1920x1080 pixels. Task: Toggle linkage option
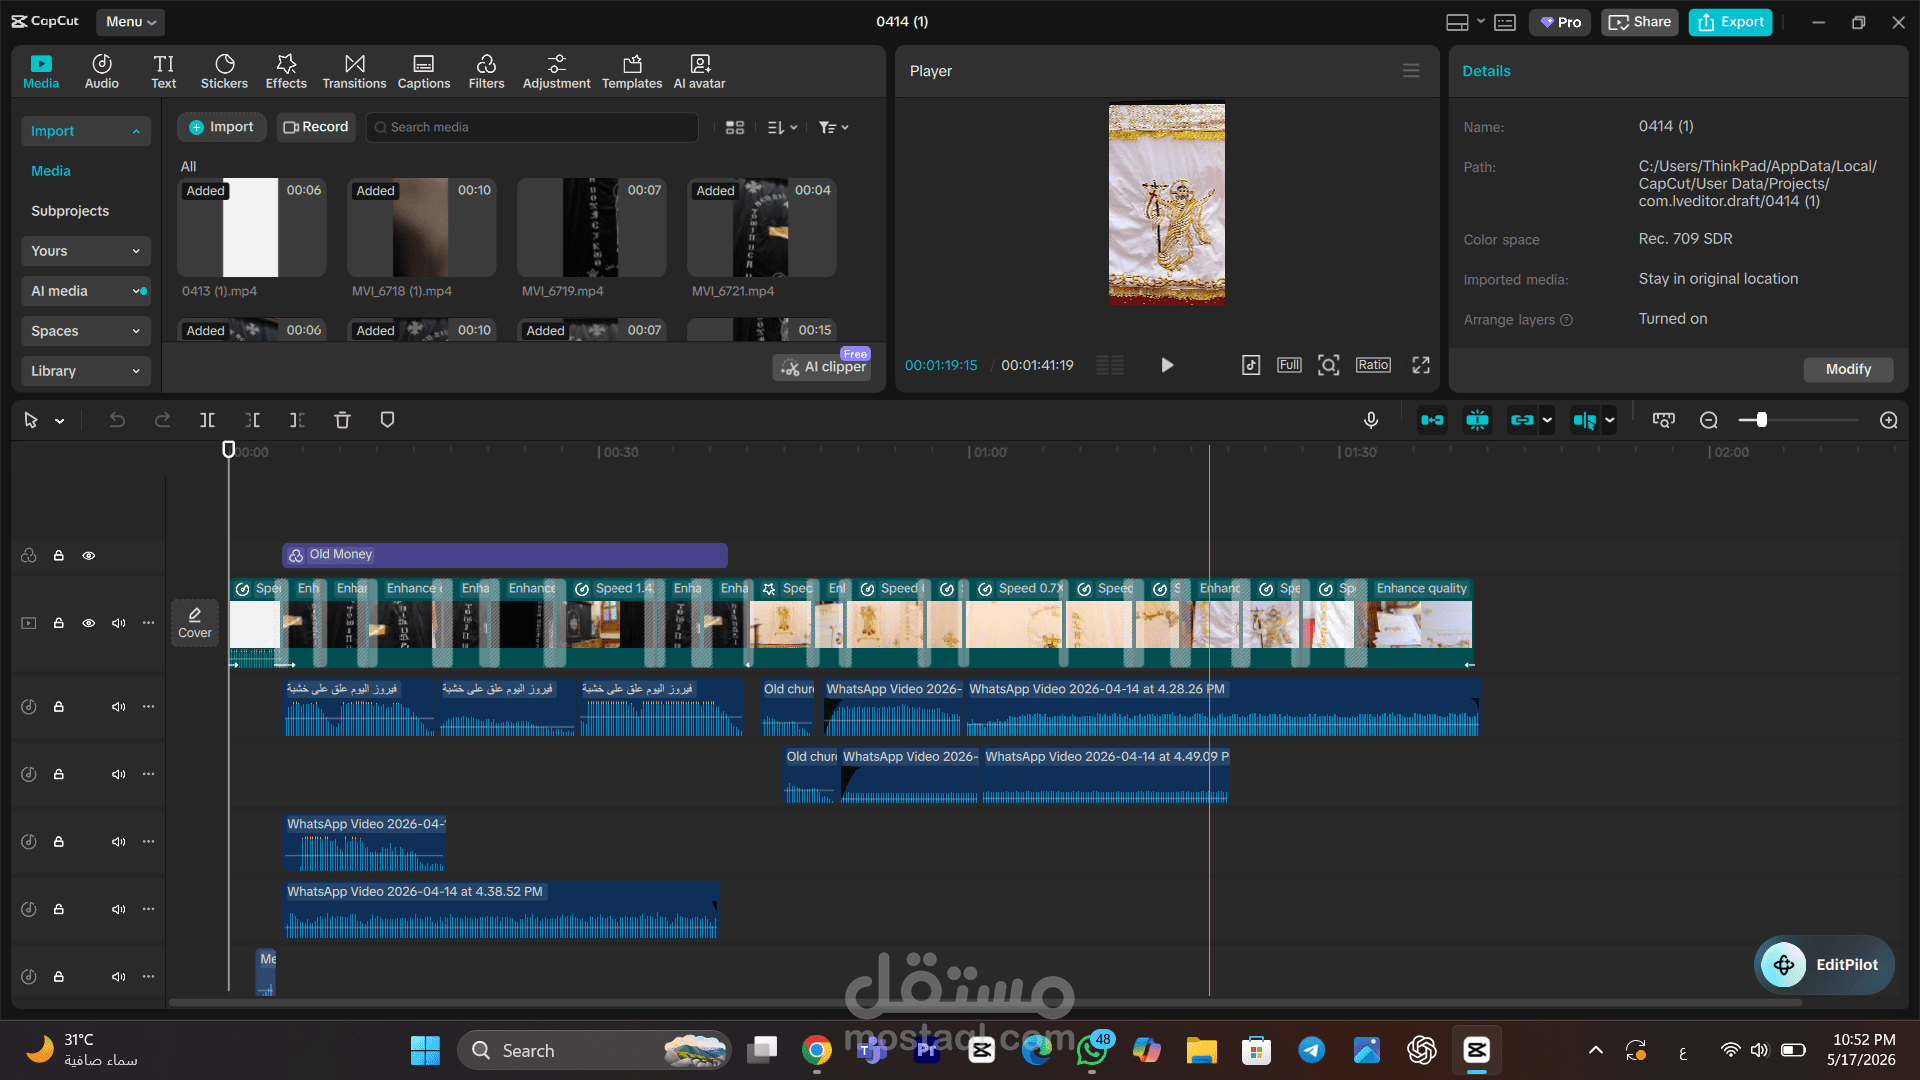(x=1522, y=420)
